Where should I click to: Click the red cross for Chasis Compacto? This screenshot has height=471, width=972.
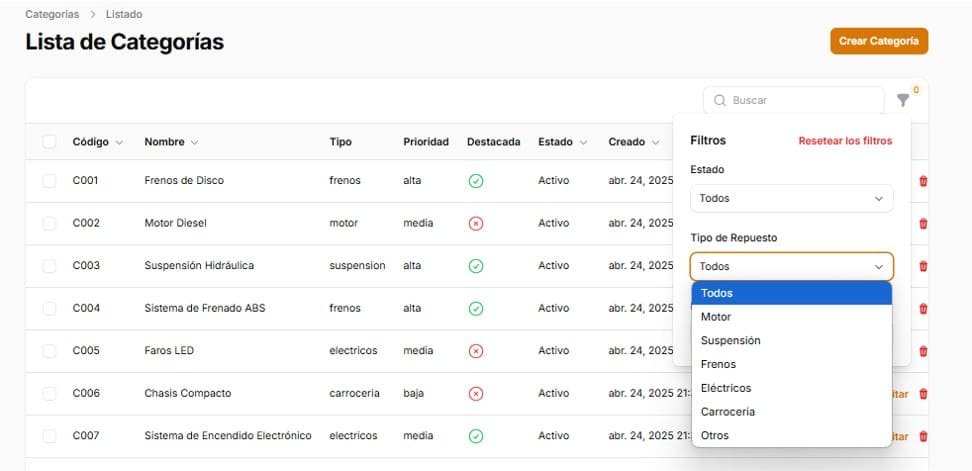point(475,394)
